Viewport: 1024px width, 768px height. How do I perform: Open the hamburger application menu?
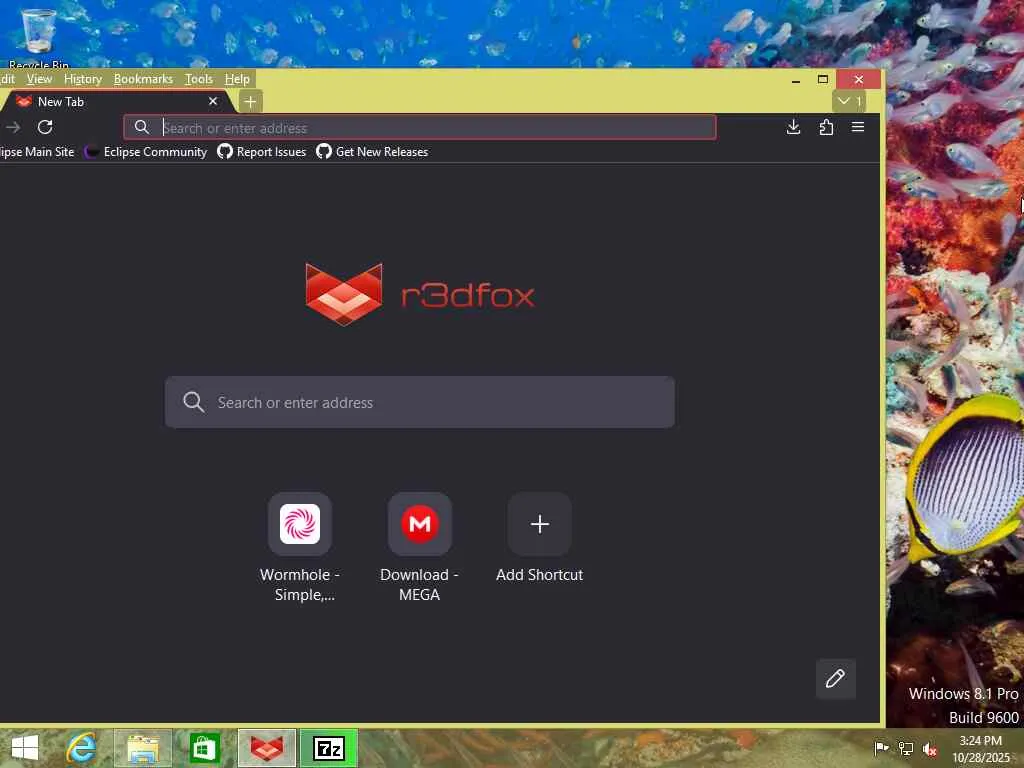[858, 127]
